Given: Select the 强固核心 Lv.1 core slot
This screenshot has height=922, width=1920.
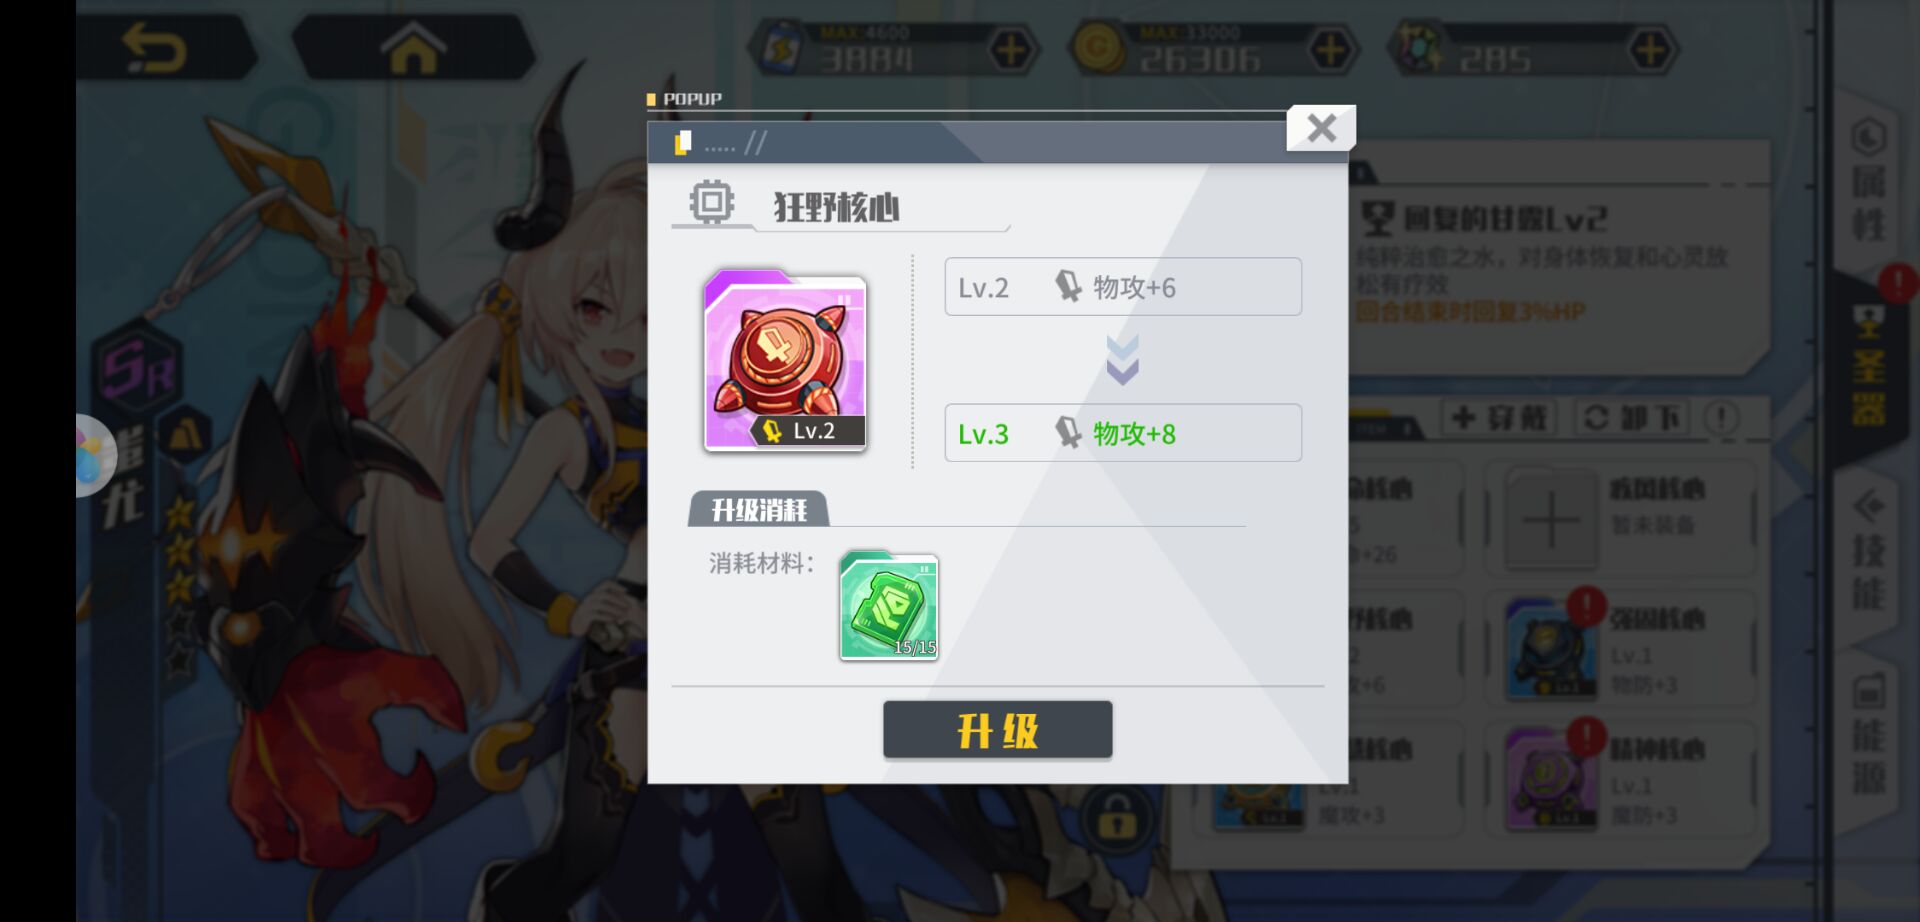Looking at the screenshot, I should 1620,648.
